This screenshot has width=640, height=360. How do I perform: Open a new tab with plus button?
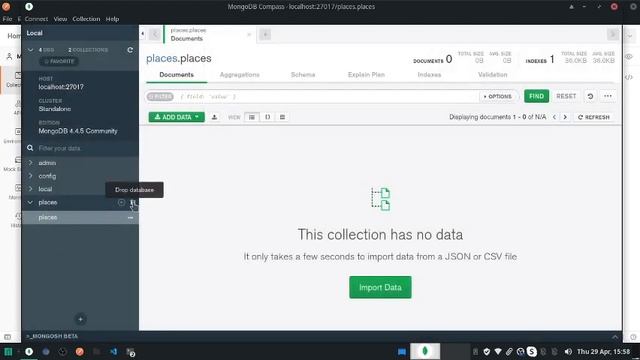pos(265,35)
